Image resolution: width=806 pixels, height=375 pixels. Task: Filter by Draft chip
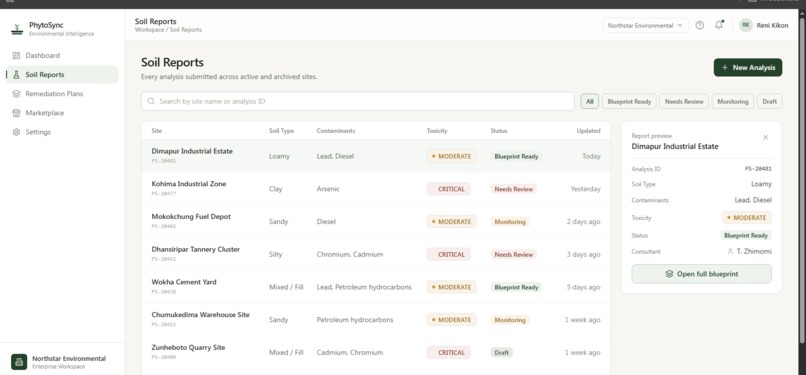pos(770,101)
